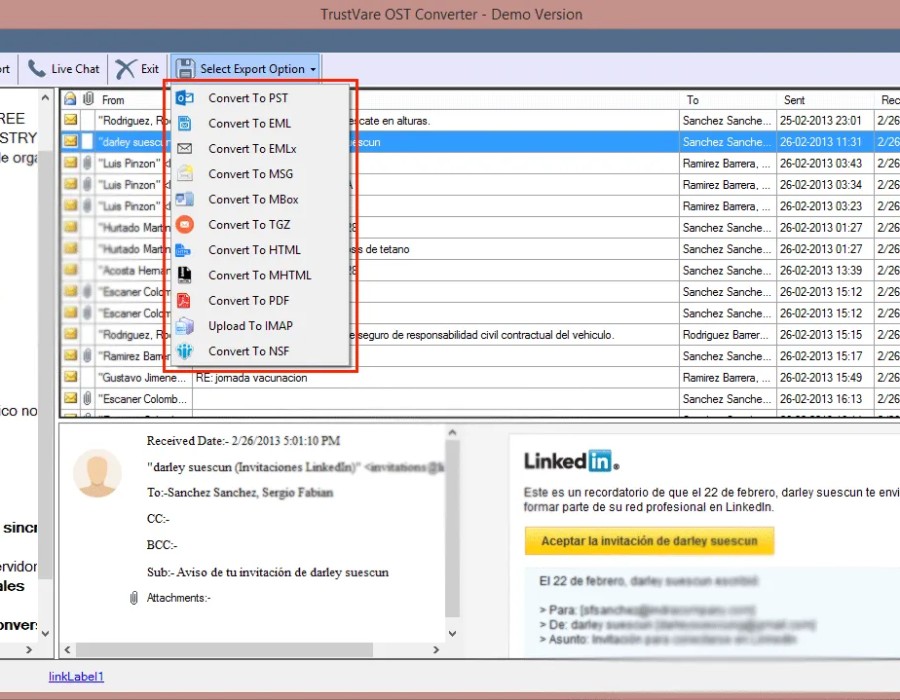Click the NSF icon in export menu
This screenshot has height=700, width=900.
click(184, 351)
